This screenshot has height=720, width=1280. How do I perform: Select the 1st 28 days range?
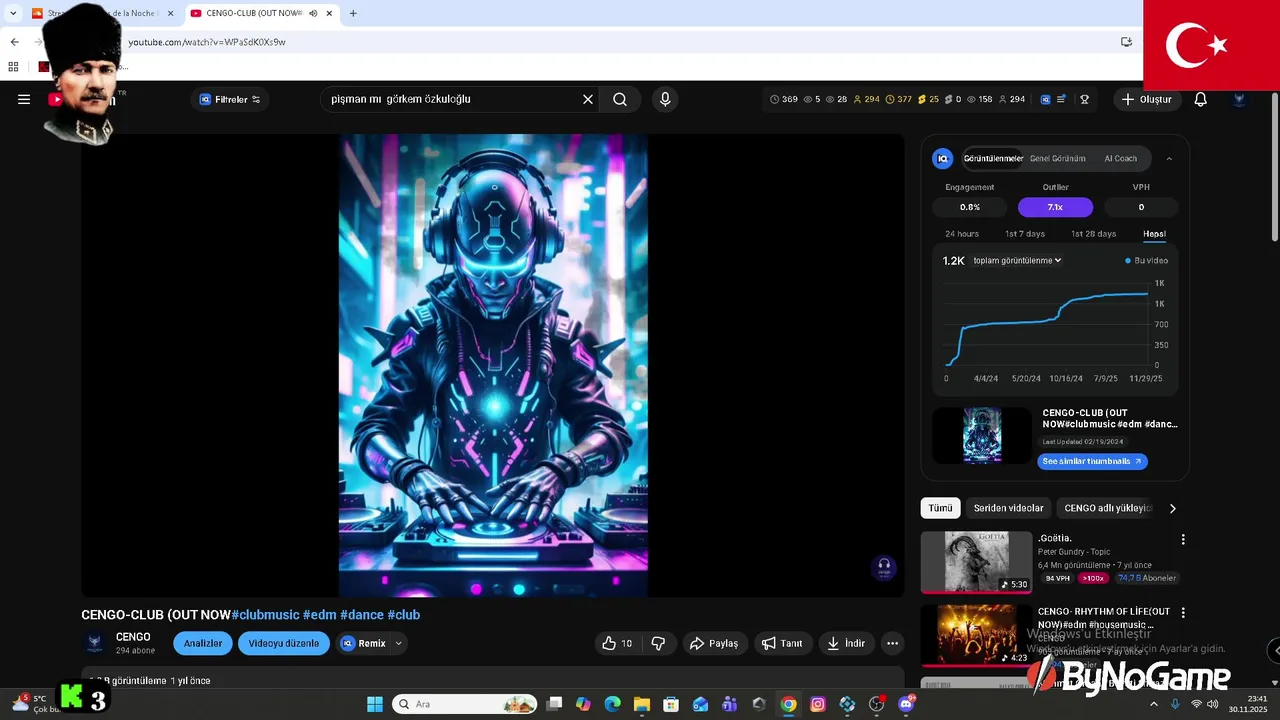(1093, 234)
